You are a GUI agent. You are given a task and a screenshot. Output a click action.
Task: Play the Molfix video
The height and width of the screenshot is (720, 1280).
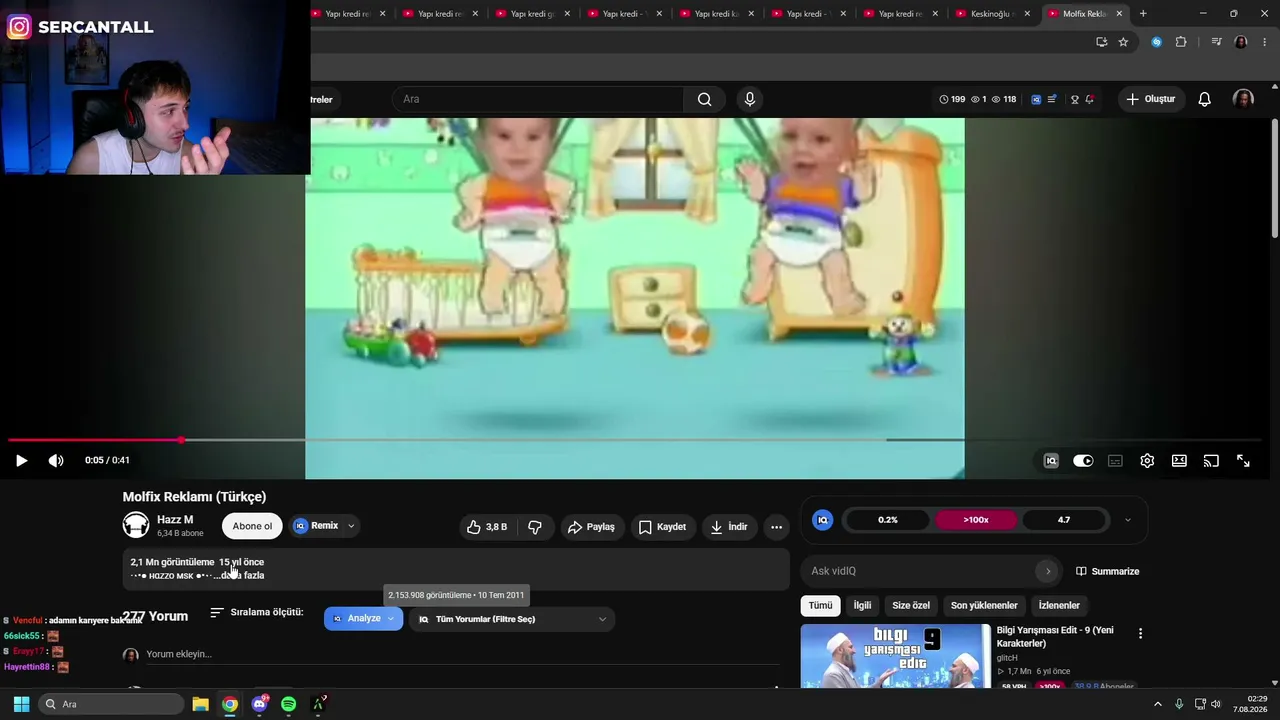(x=21, y=461)
